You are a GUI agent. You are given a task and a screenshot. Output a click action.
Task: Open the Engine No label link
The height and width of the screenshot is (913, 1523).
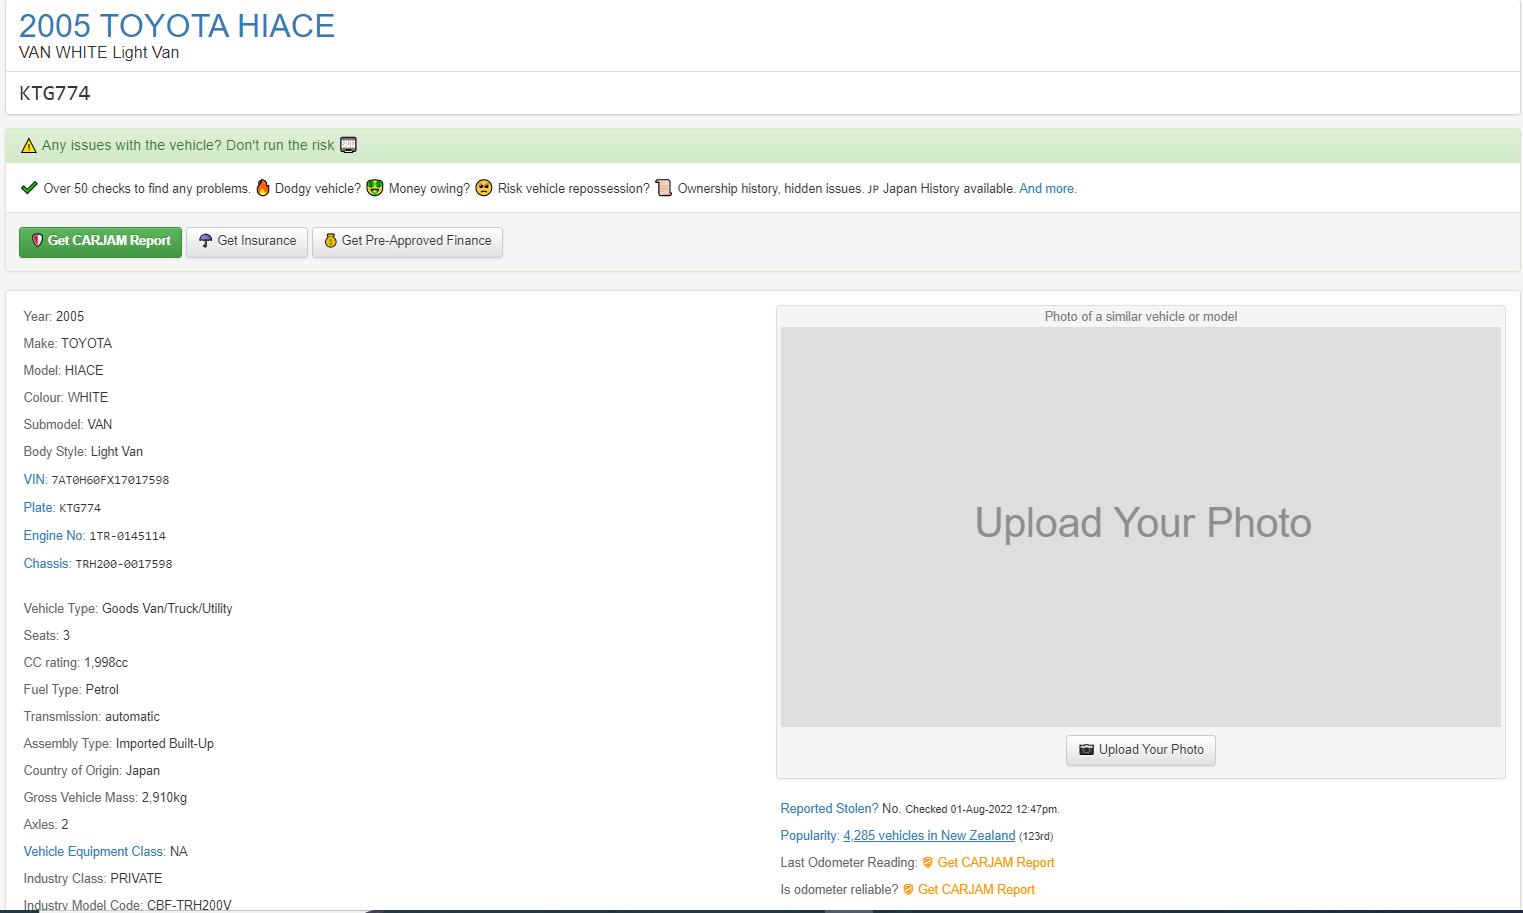(54, 536)
